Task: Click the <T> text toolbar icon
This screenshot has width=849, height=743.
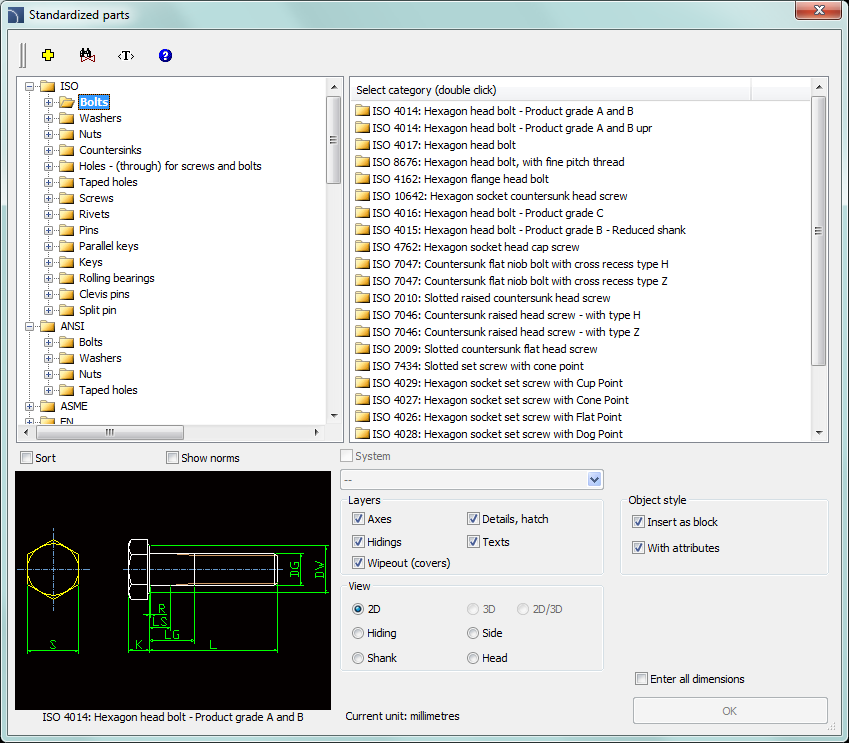Action: (126, 55)
